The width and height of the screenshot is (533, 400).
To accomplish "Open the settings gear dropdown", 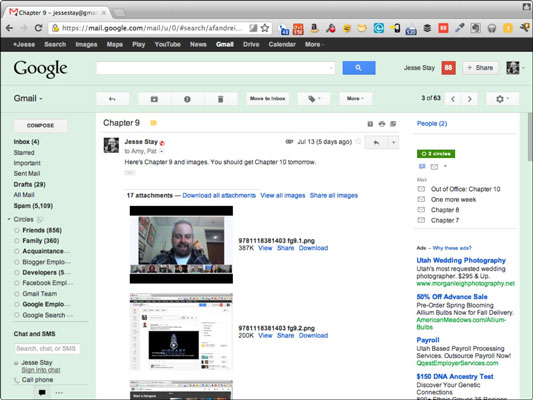I will pyautogui.click(x=502, y=99).
